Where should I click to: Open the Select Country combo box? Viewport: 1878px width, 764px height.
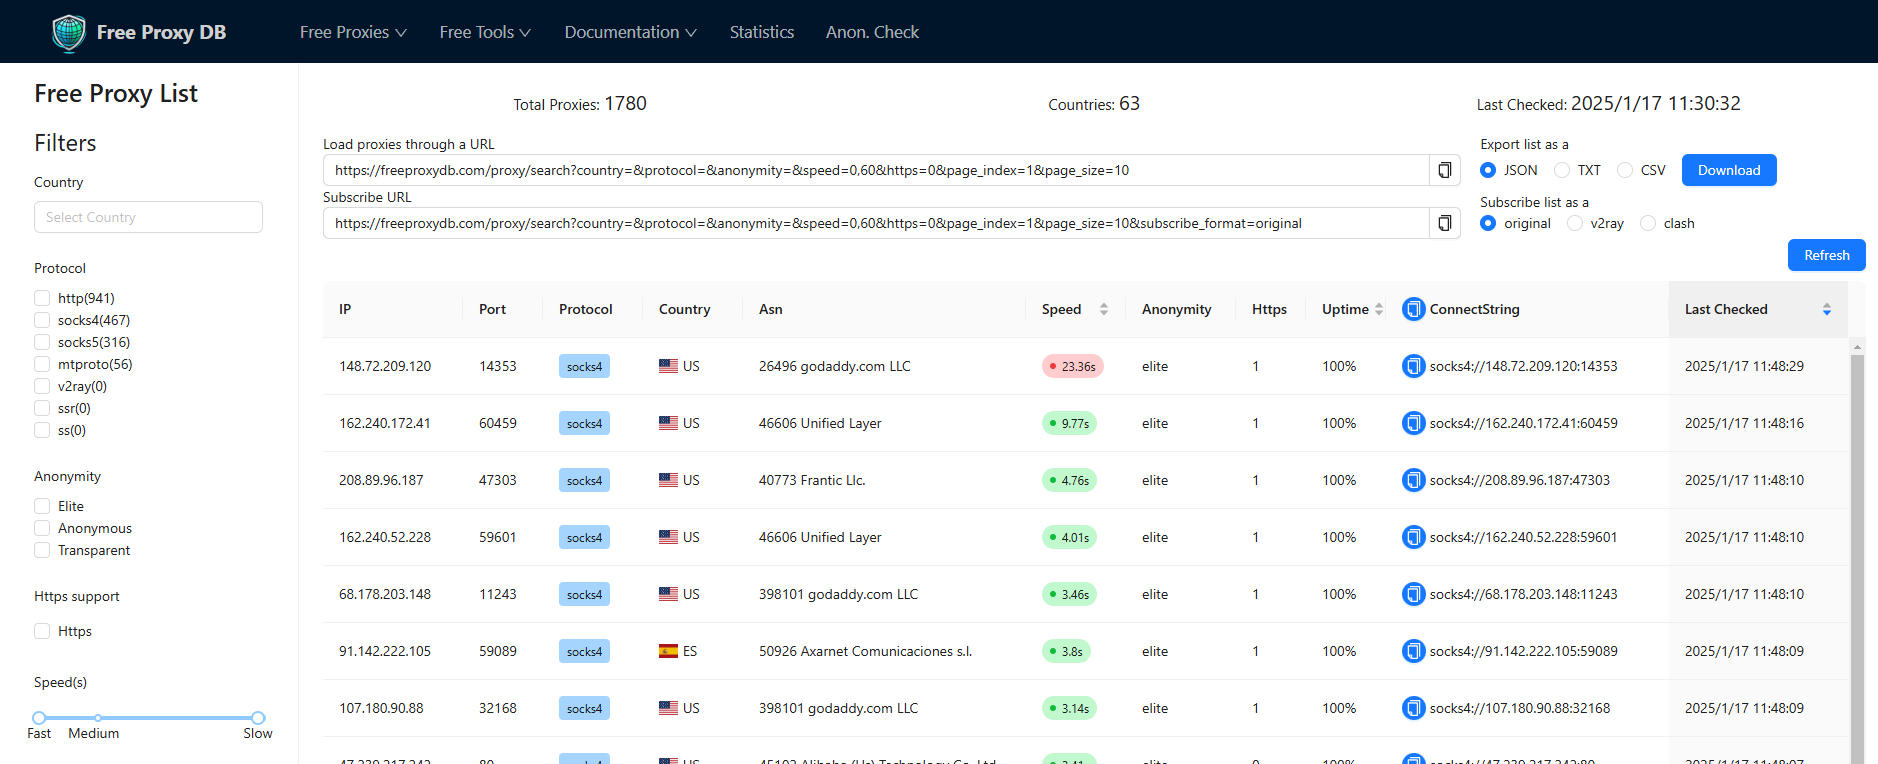148,217
